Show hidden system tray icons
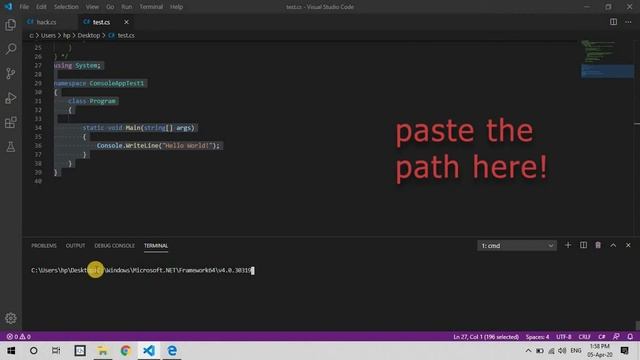The width and height of the screenshot is (640, 360). pyautogui.click(x=528, y=351)
